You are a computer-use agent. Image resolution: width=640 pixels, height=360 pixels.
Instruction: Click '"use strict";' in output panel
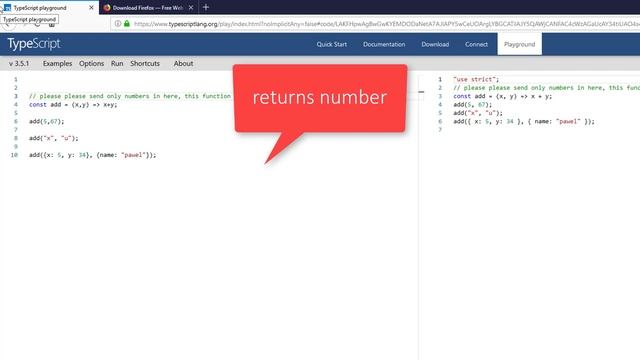476,80
